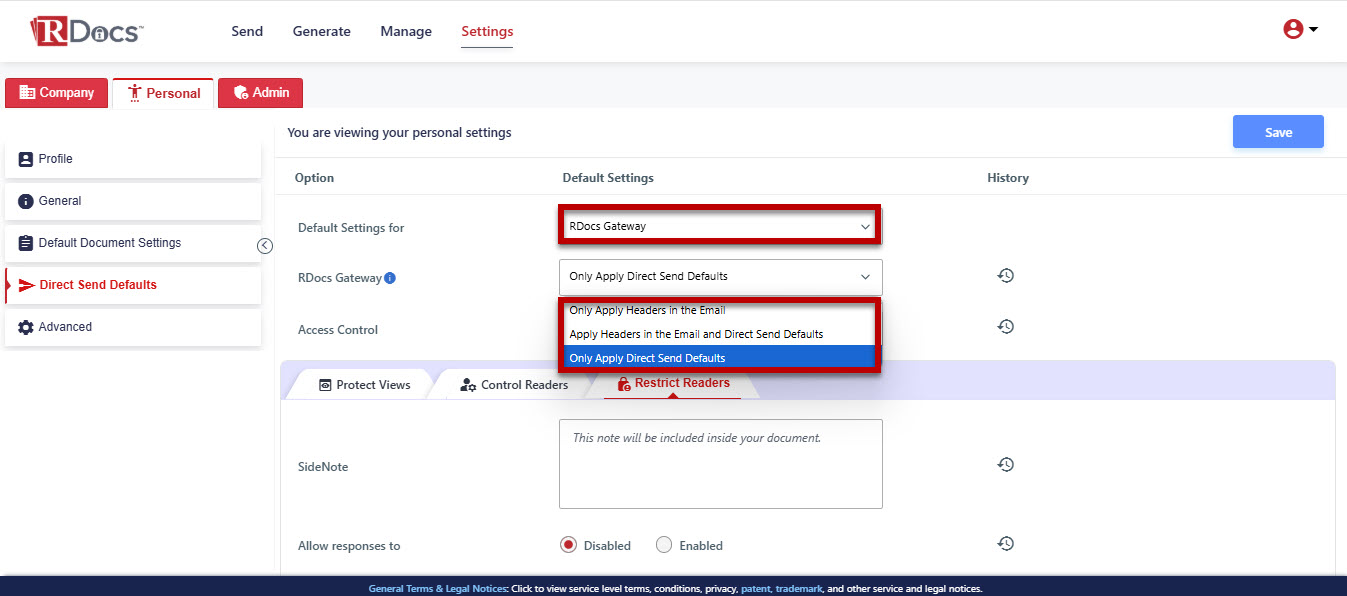This screenshot has width=1347, height=596.
Task: Click history icon for Access Control row
Action: coord(1006,327)
